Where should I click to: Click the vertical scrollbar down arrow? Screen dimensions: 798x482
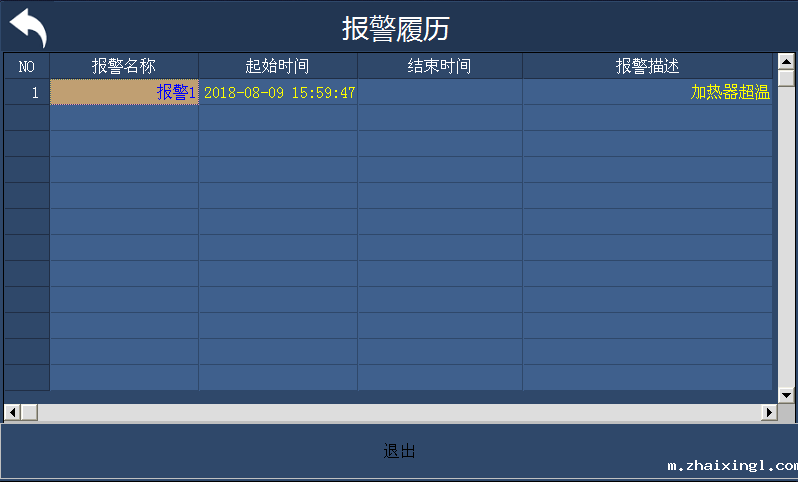(786, 396)
